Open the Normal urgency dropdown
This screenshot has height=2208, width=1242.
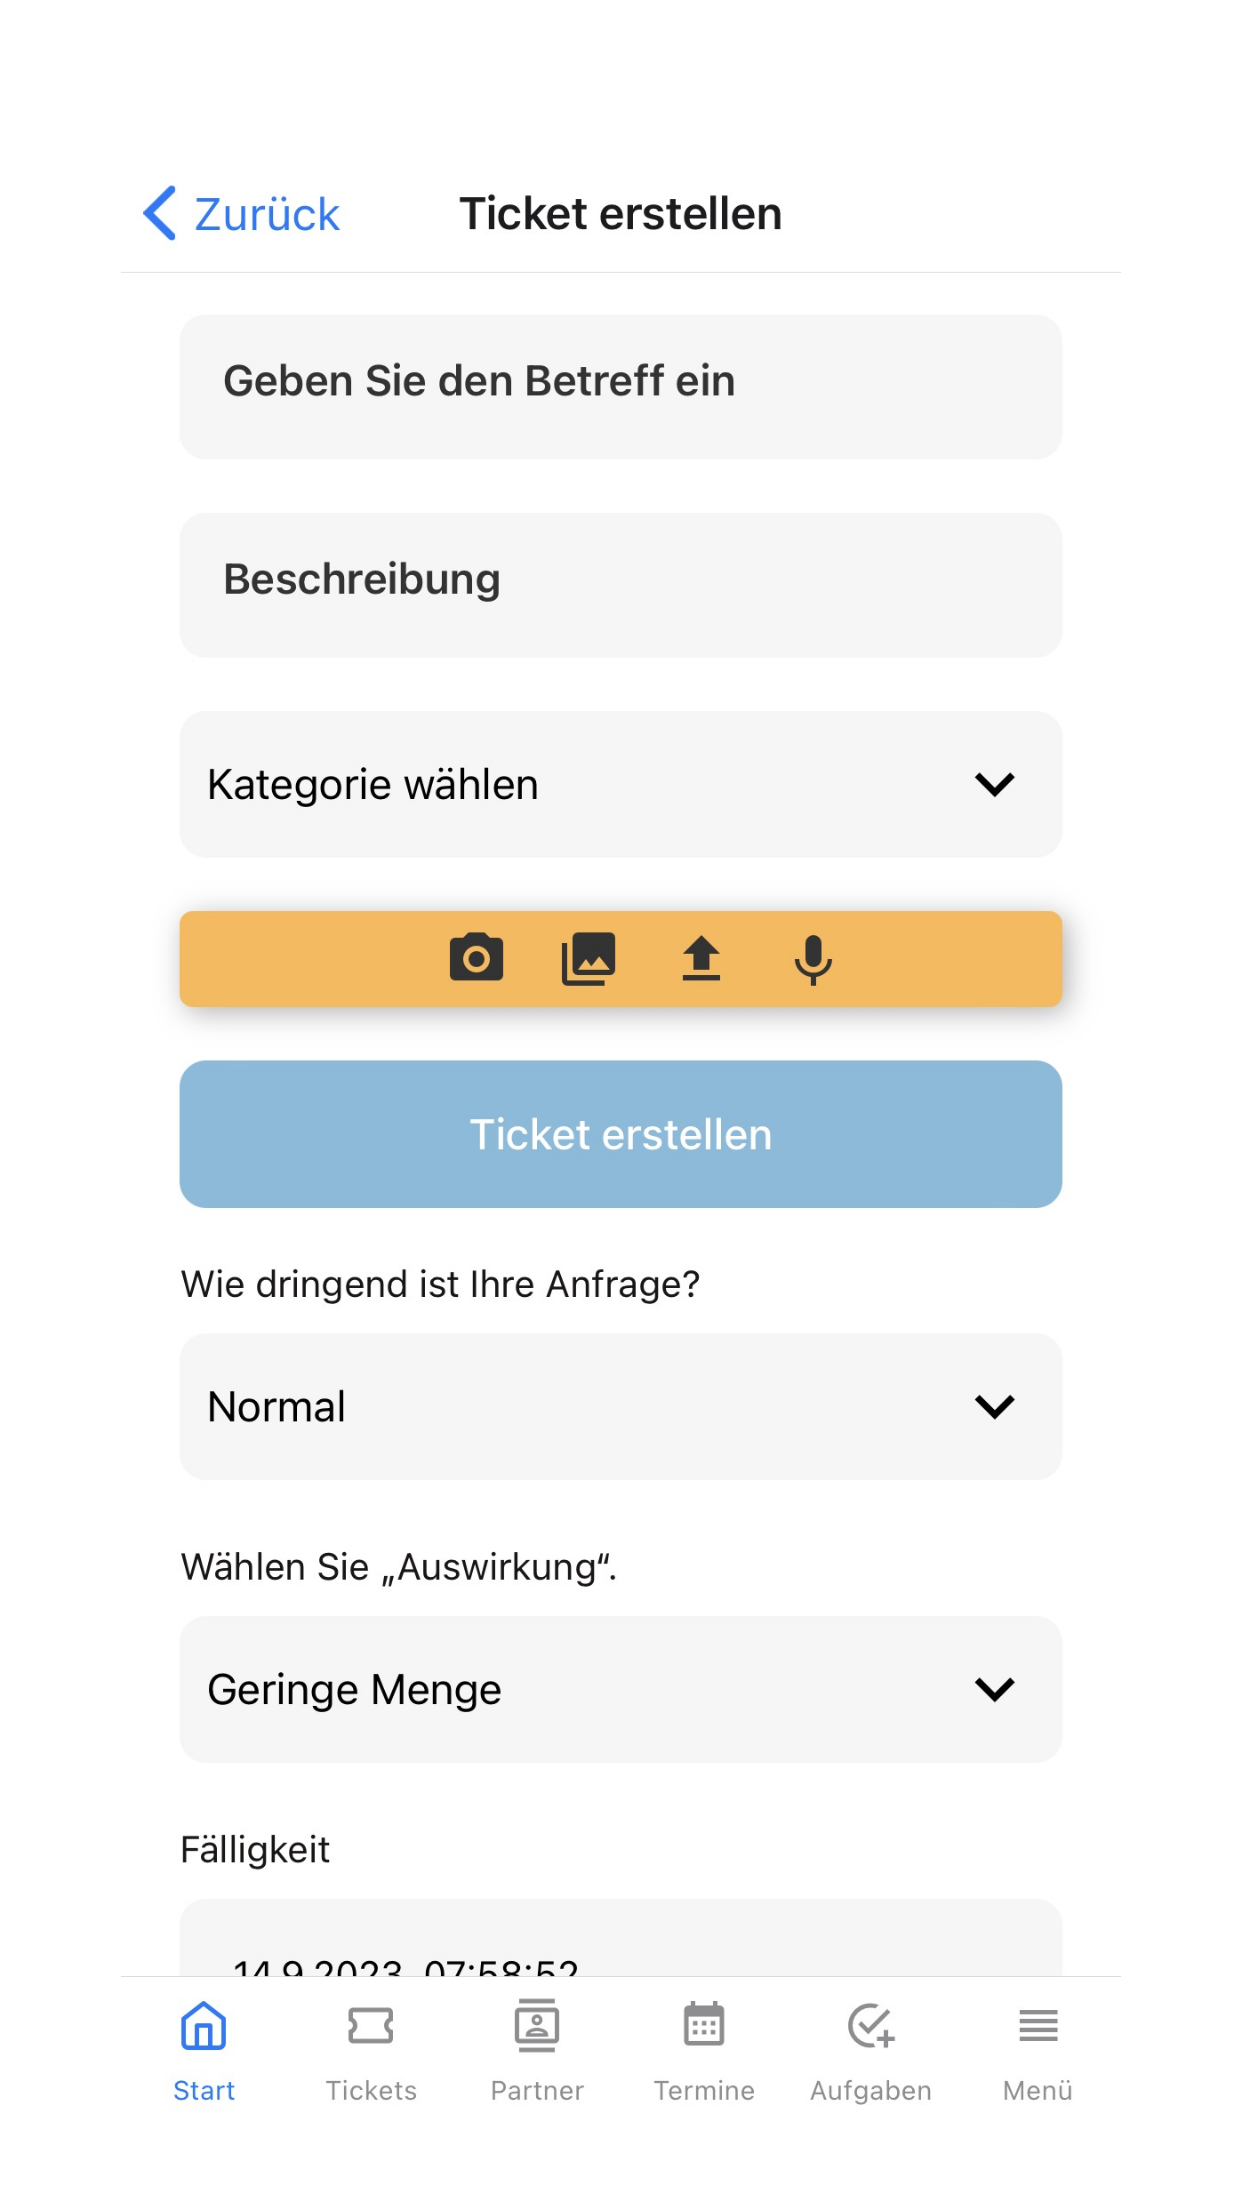pos(621,1406)
